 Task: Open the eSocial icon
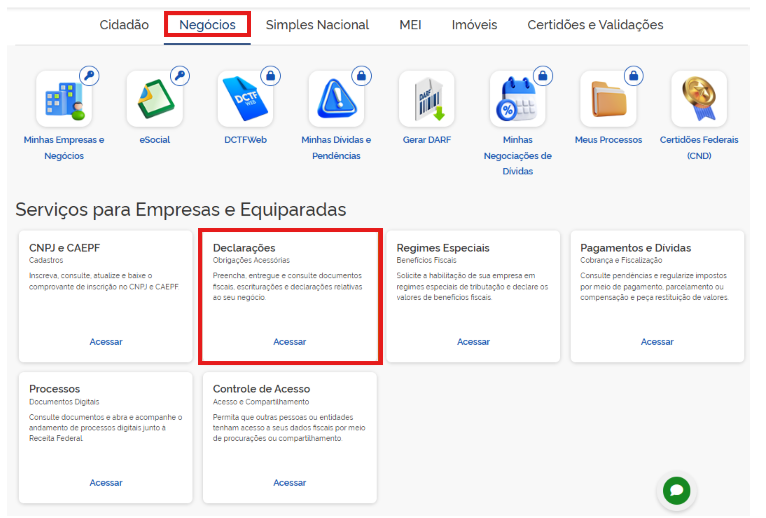(155, 99)
